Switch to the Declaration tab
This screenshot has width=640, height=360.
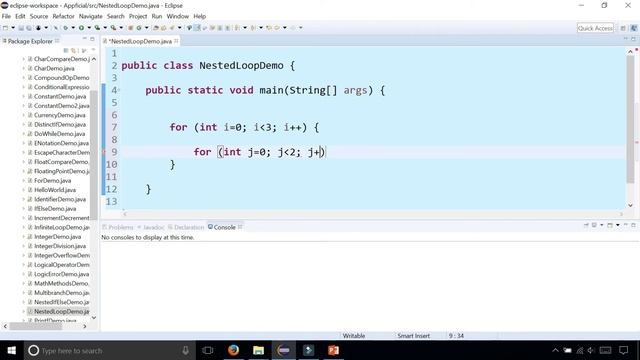186,227
